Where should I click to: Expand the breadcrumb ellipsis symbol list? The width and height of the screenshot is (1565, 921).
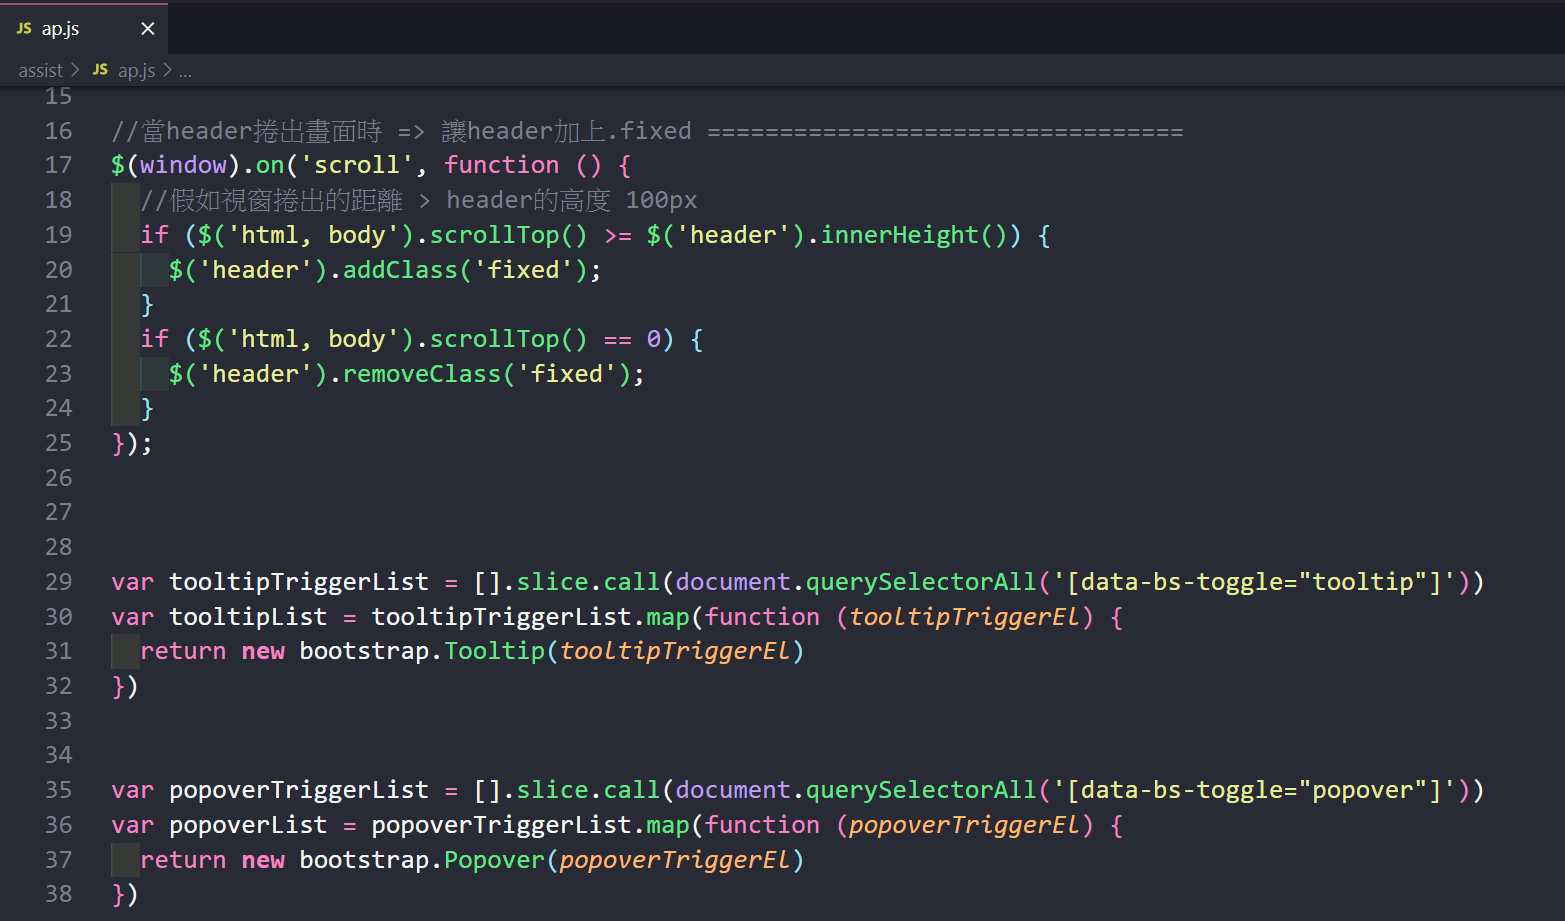click(x=185, y=71)
